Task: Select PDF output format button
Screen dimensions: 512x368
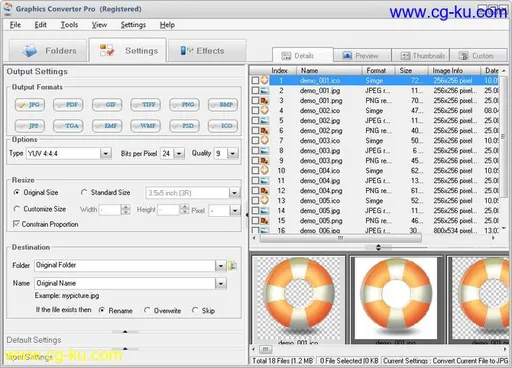Action: [68, 105]
